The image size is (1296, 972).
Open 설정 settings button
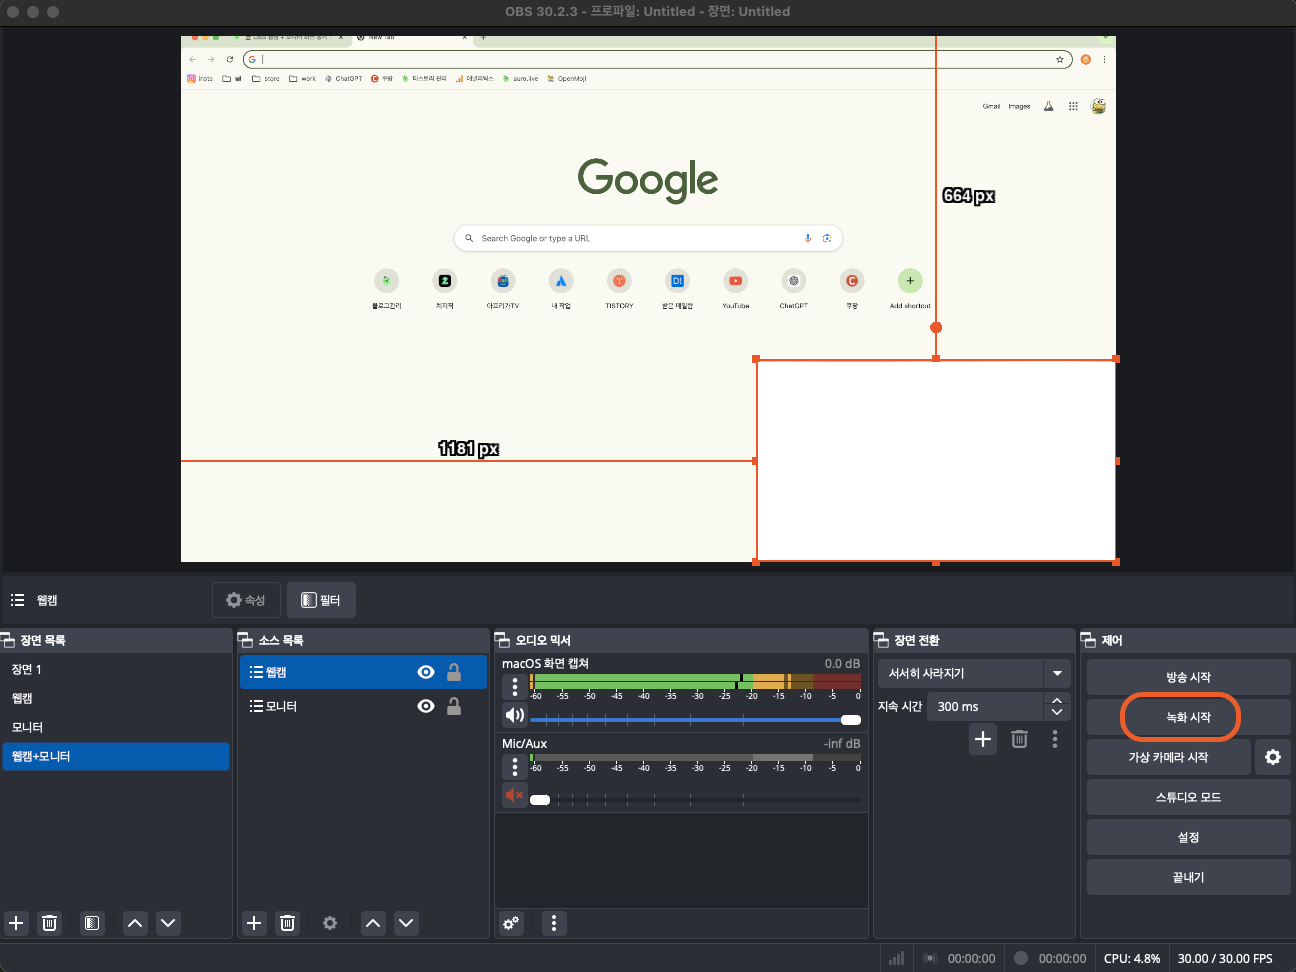point(1189,837)
